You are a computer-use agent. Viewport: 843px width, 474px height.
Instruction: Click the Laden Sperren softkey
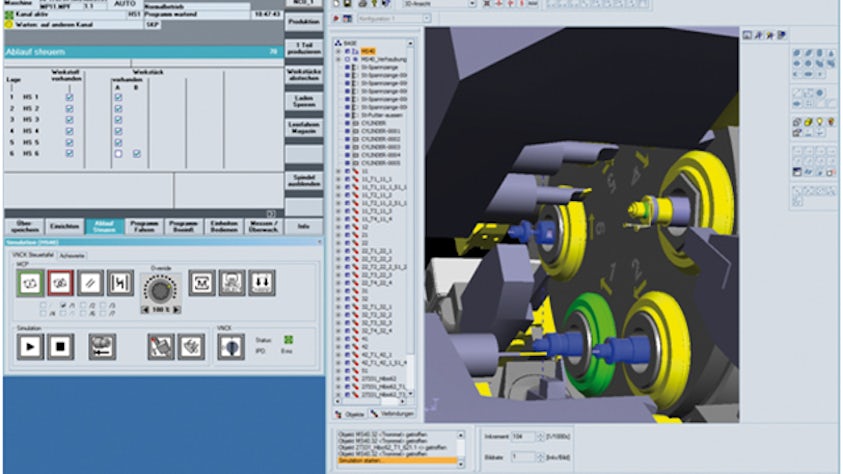click(304, 101)
